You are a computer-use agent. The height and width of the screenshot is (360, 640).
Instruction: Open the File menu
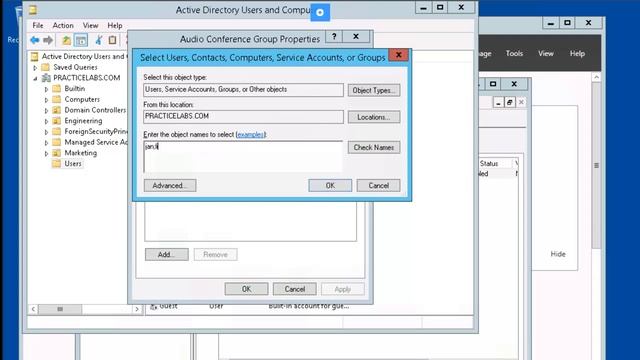38,25
